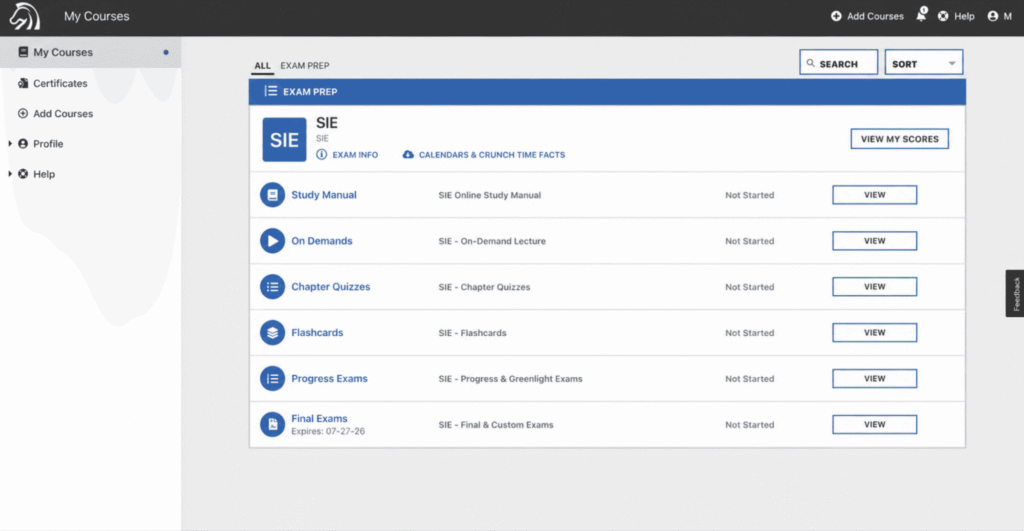The width and height of the screenshot is (1024, 531).
Task: Click the On Demands play icon
Action: [272, 241]
